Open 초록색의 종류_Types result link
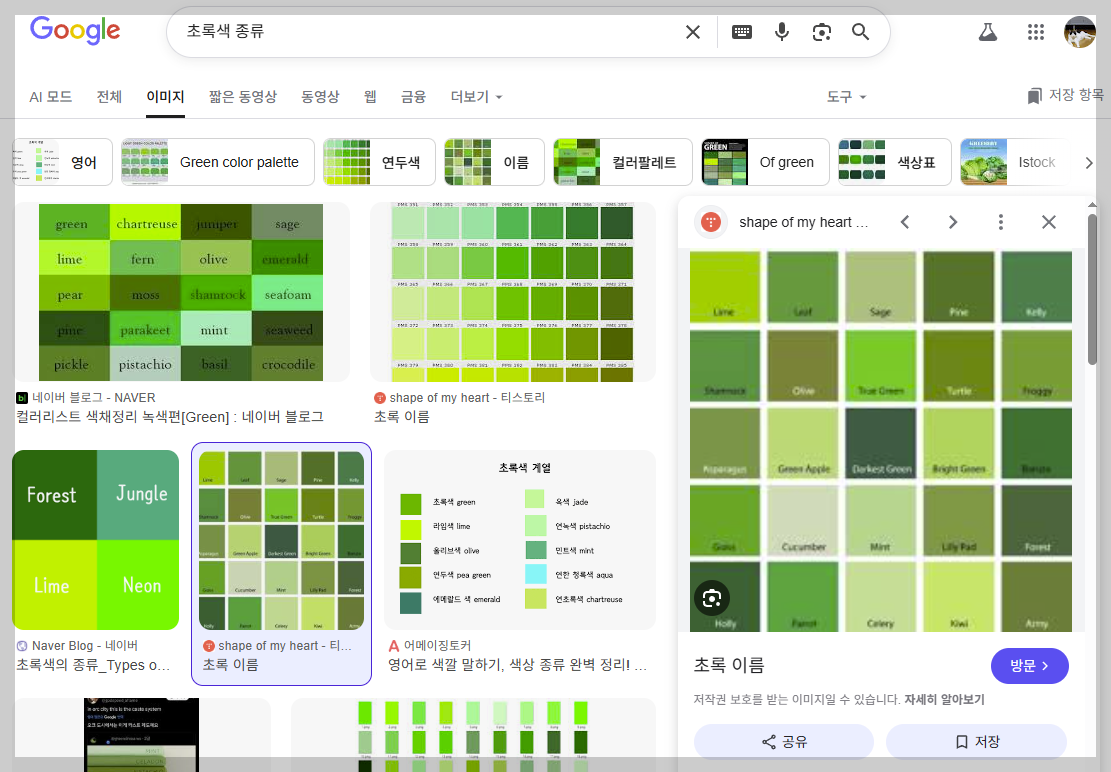 point(93,665)
